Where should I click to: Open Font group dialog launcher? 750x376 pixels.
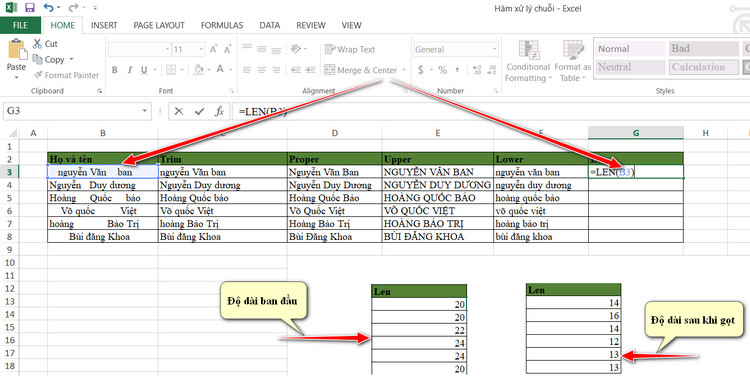pyautogui.click(x=232, y=91)
